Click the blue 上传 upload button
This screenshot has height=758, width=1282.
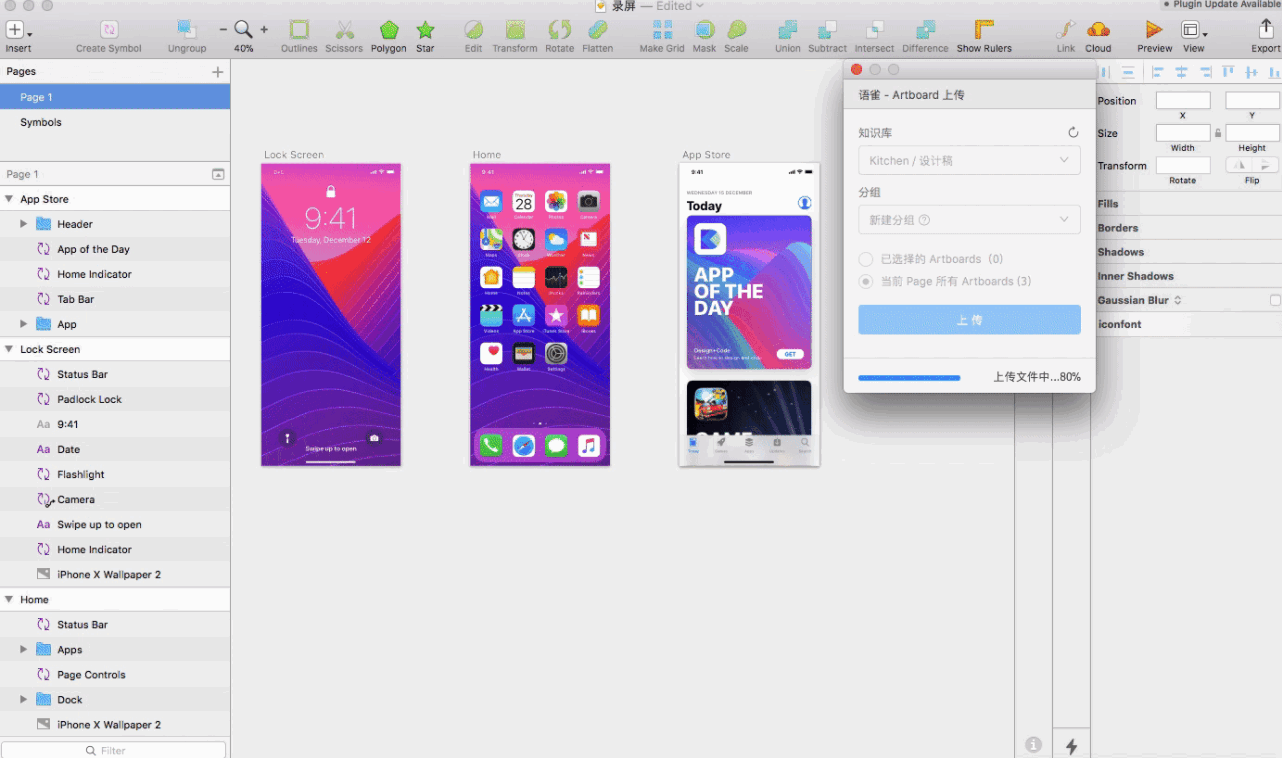(x=969, y=320)
